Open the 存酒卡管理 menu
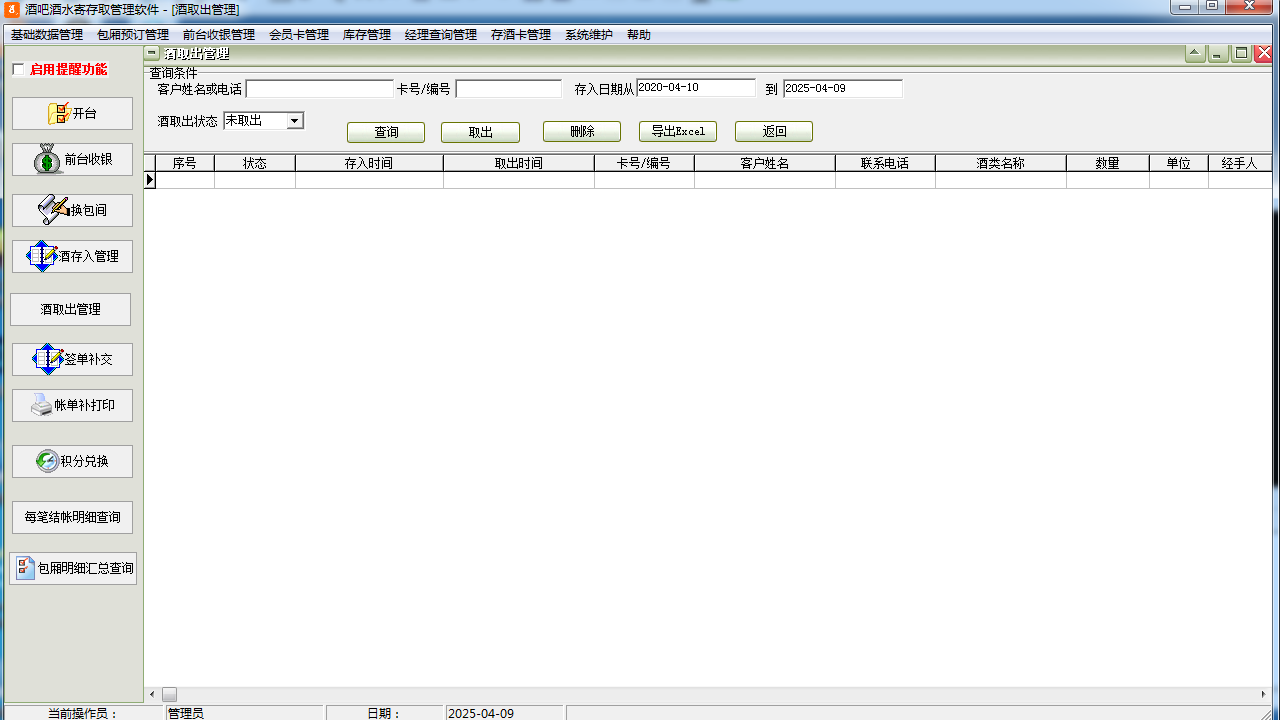Screen dimensions: 1280x720 (x=521, y=35)
